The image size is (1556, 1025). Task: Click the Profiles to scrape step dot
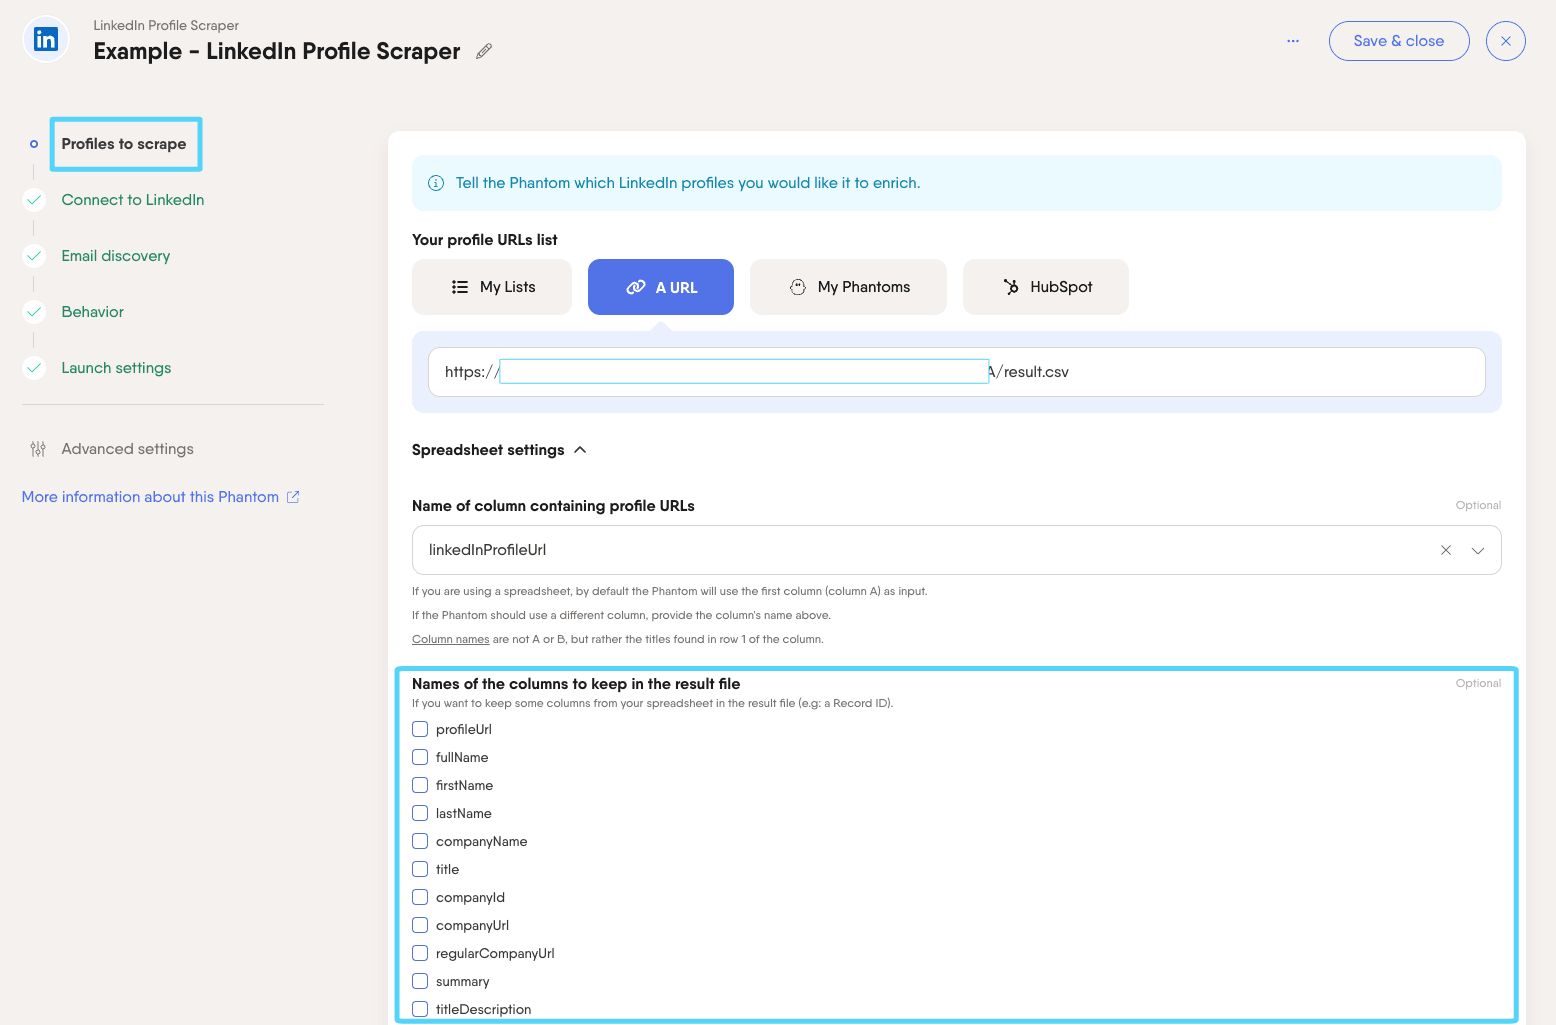pyautogui.click(x=34, y=144)
